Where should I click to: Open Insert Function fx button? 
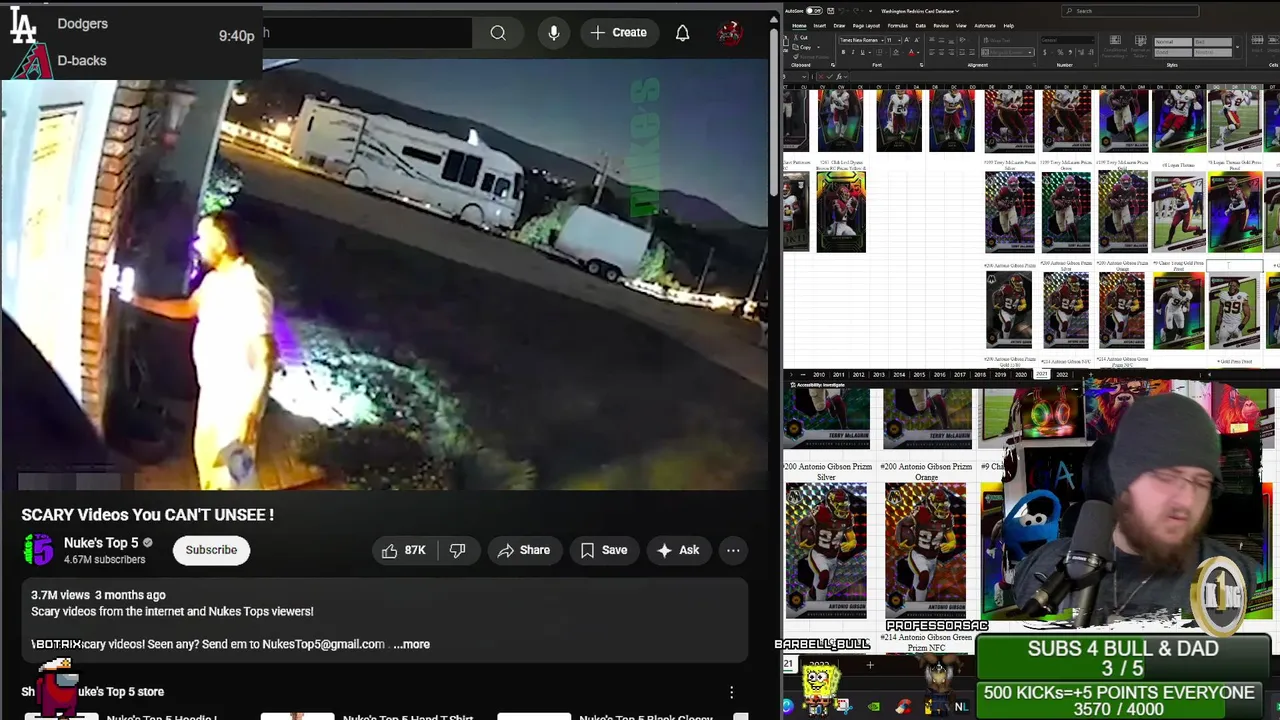(x=839, y=76)
